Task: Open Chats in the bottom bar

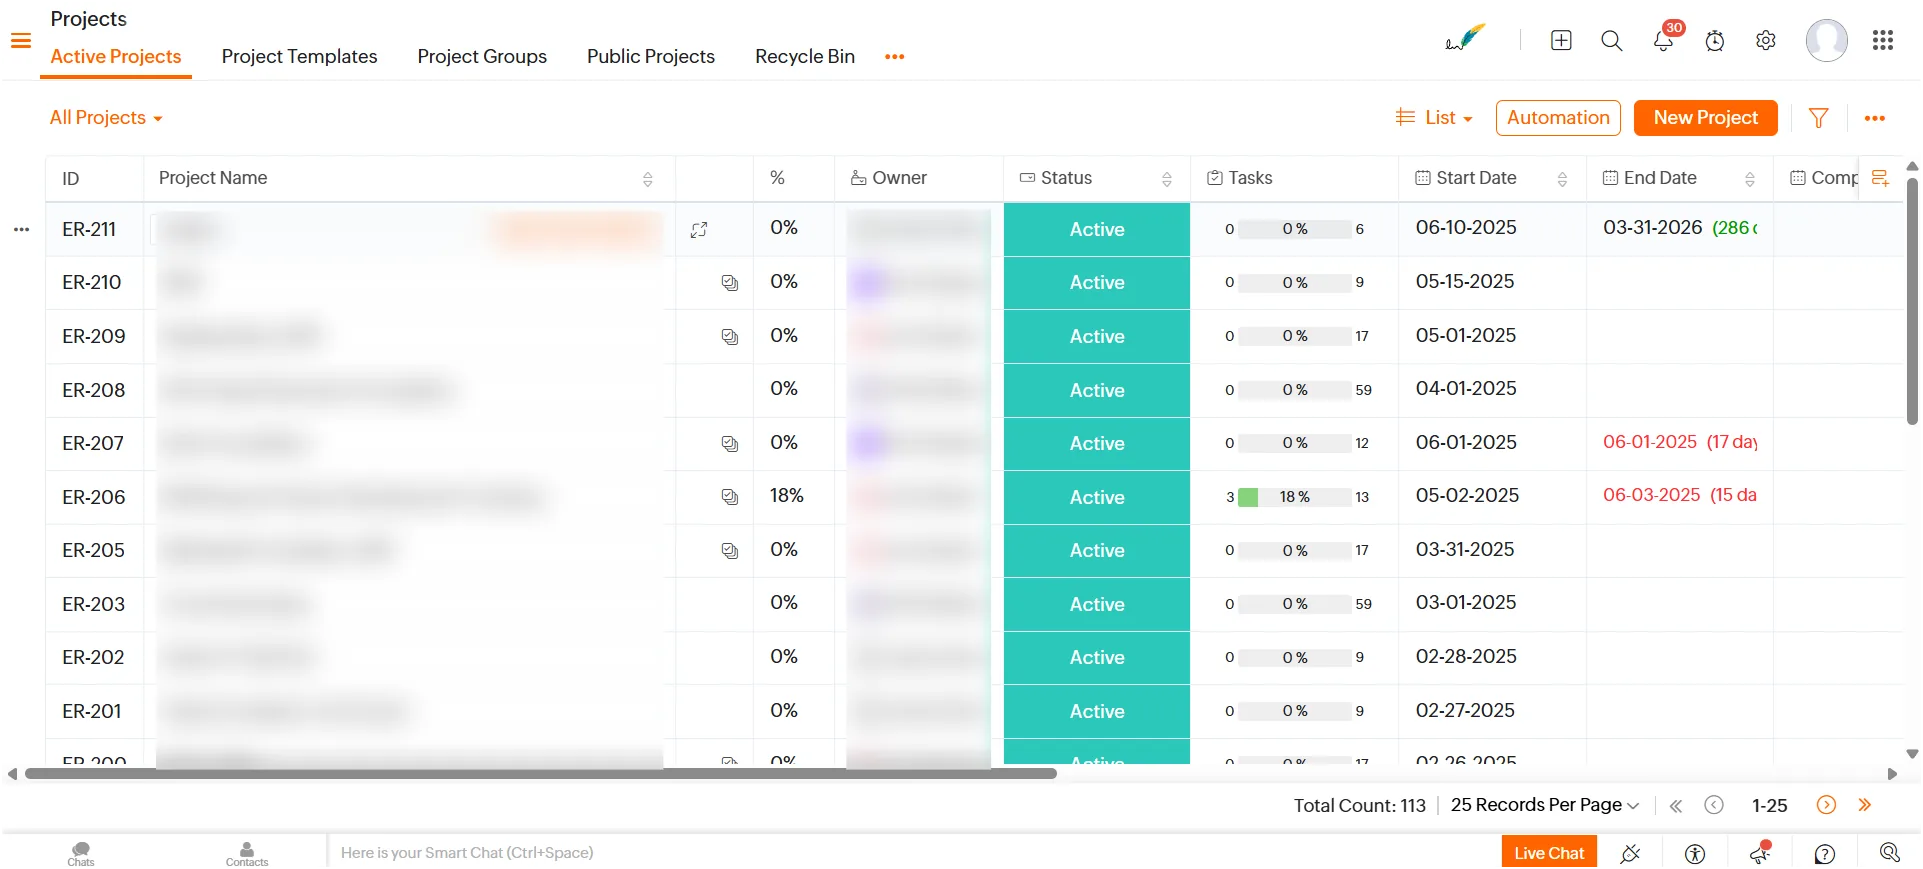Action: click(x=81, y=853)
